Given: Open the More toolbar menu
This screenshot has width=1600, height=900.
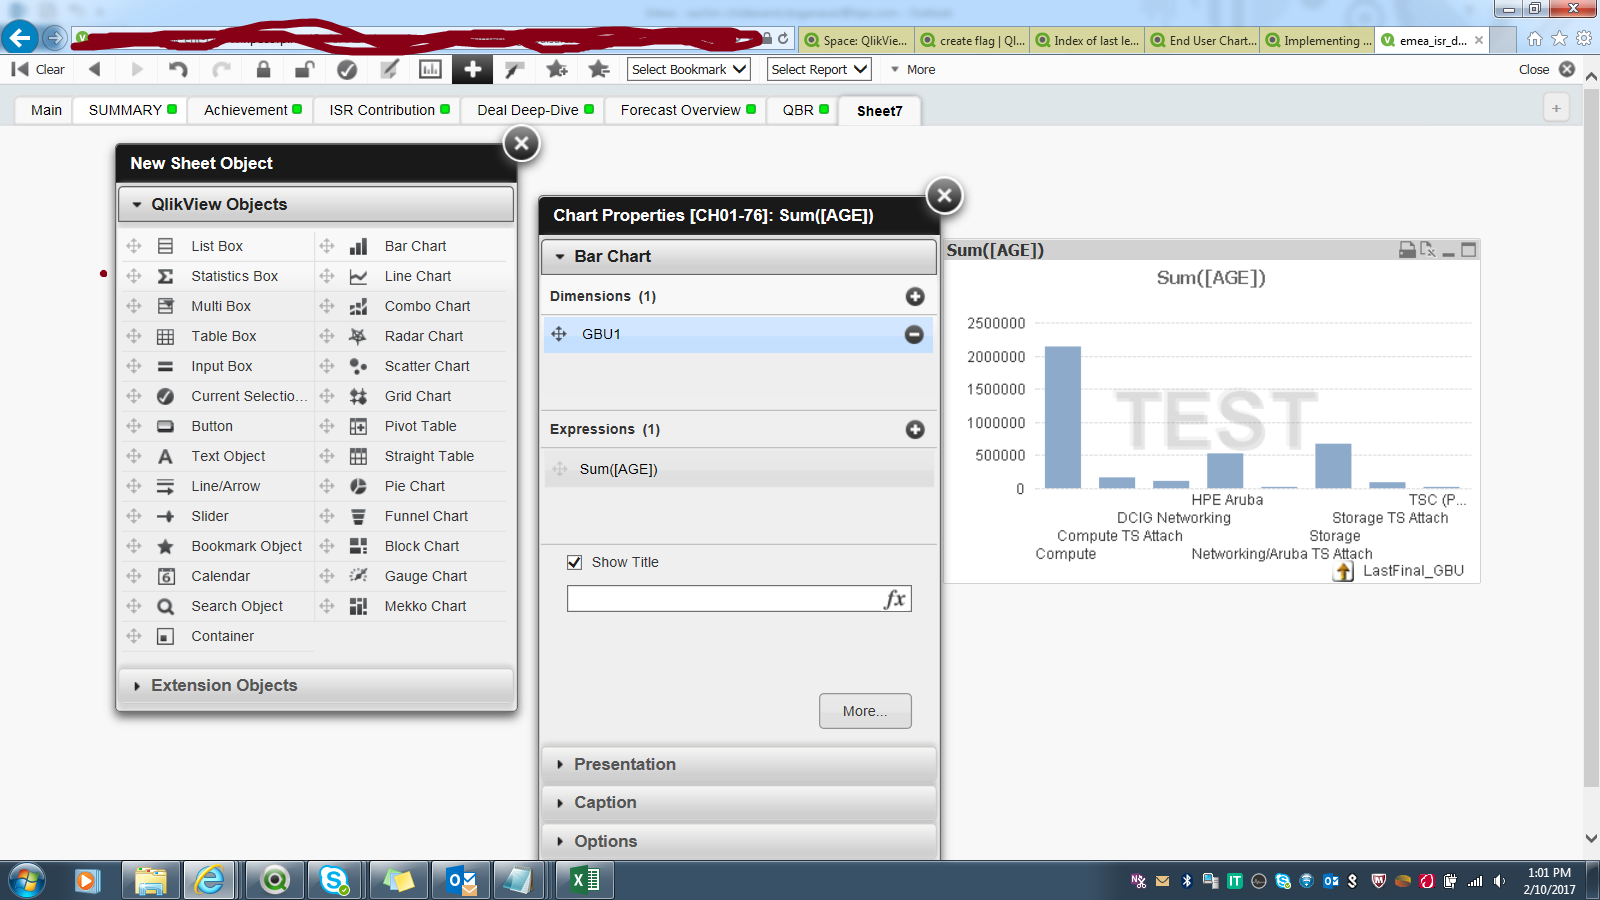Looking at the screenshot, I should pyautogui.click(x=913, y=69).
